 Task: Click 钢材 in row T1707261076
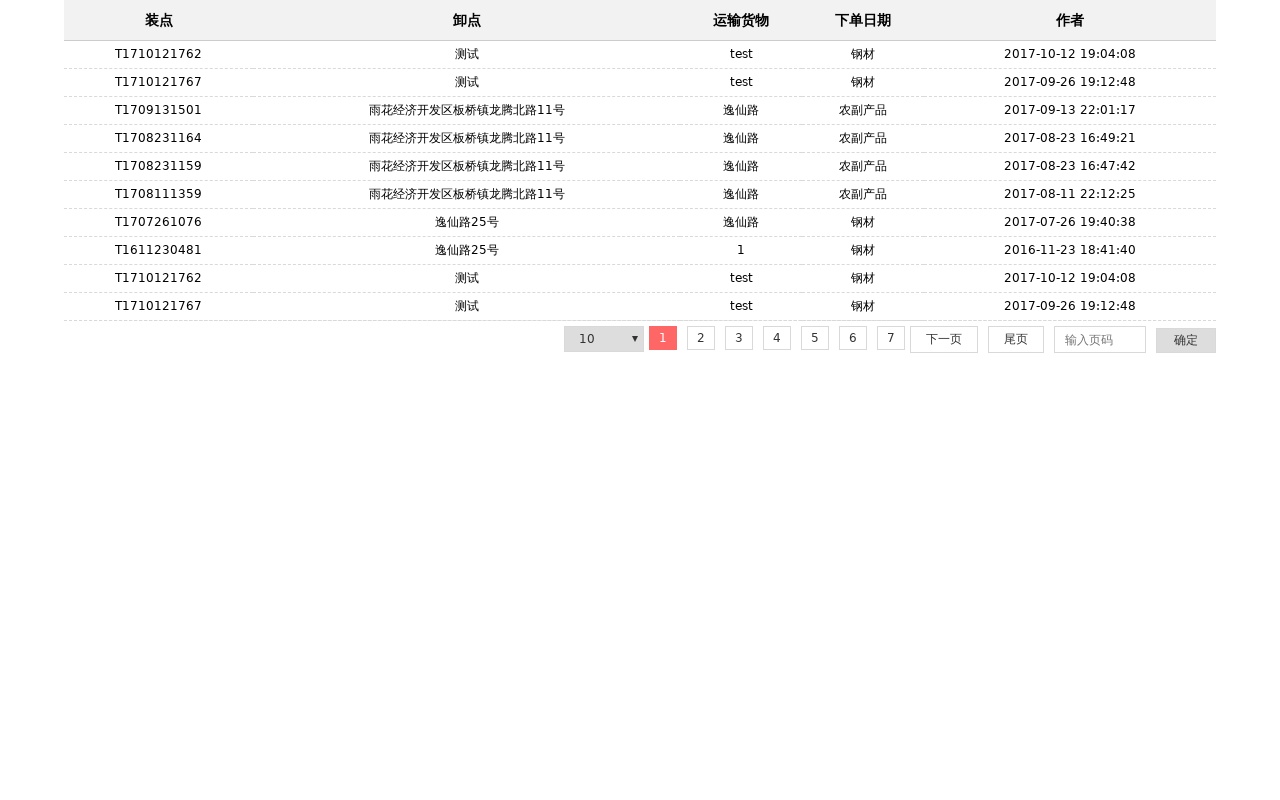coord(863,222)
